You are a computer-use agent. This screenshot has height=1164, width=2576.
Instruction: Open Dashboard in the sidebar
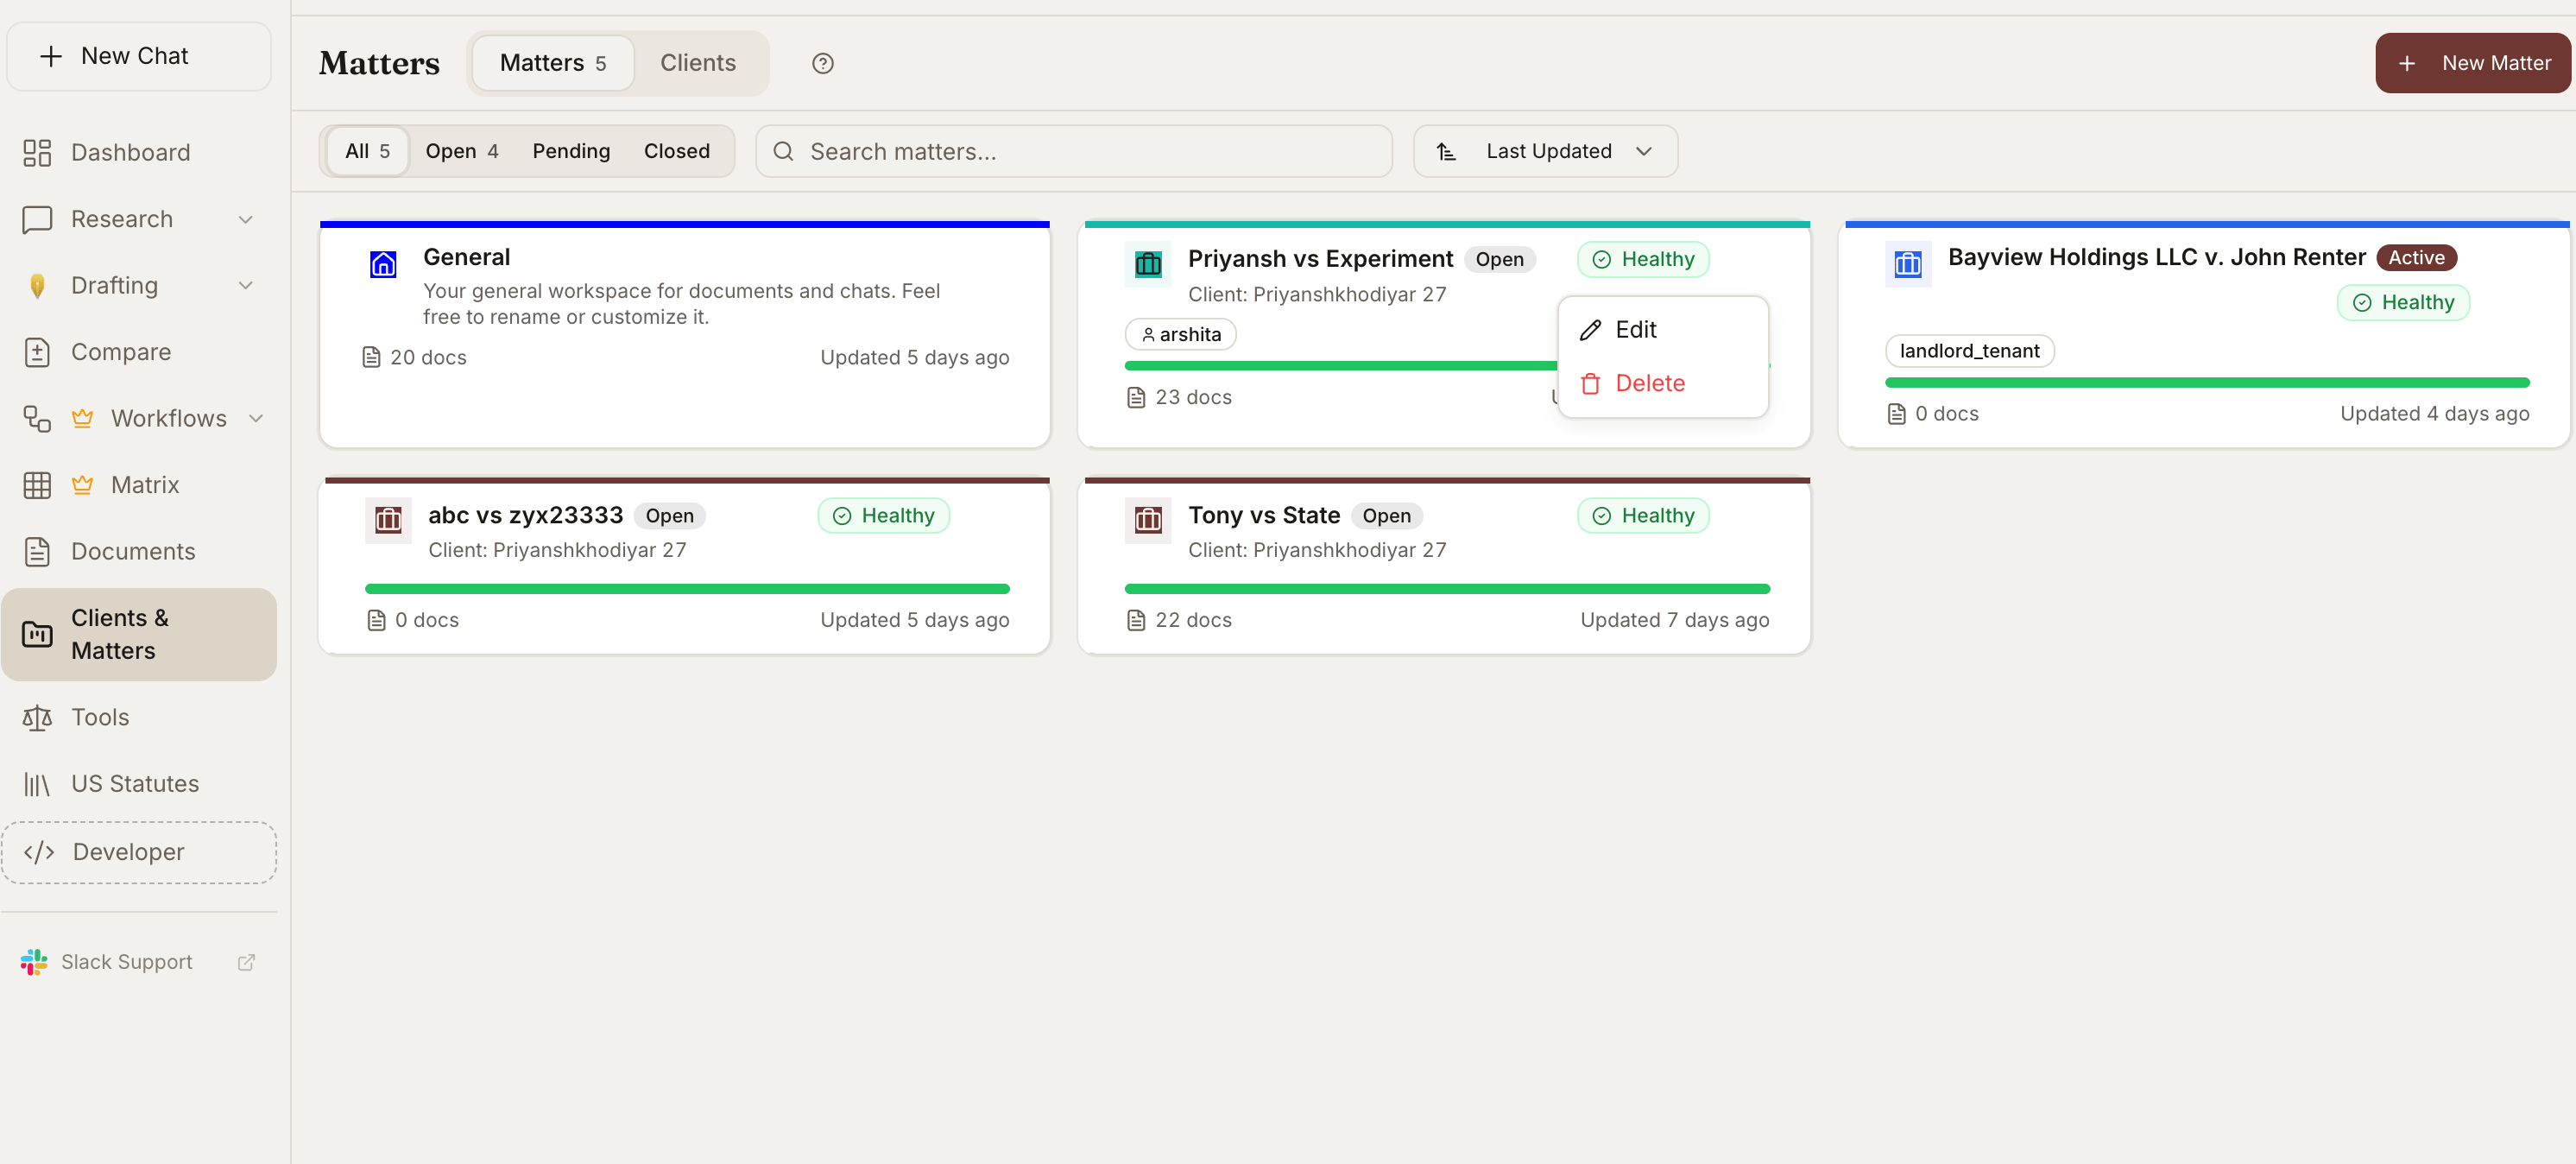pos(139,152)
